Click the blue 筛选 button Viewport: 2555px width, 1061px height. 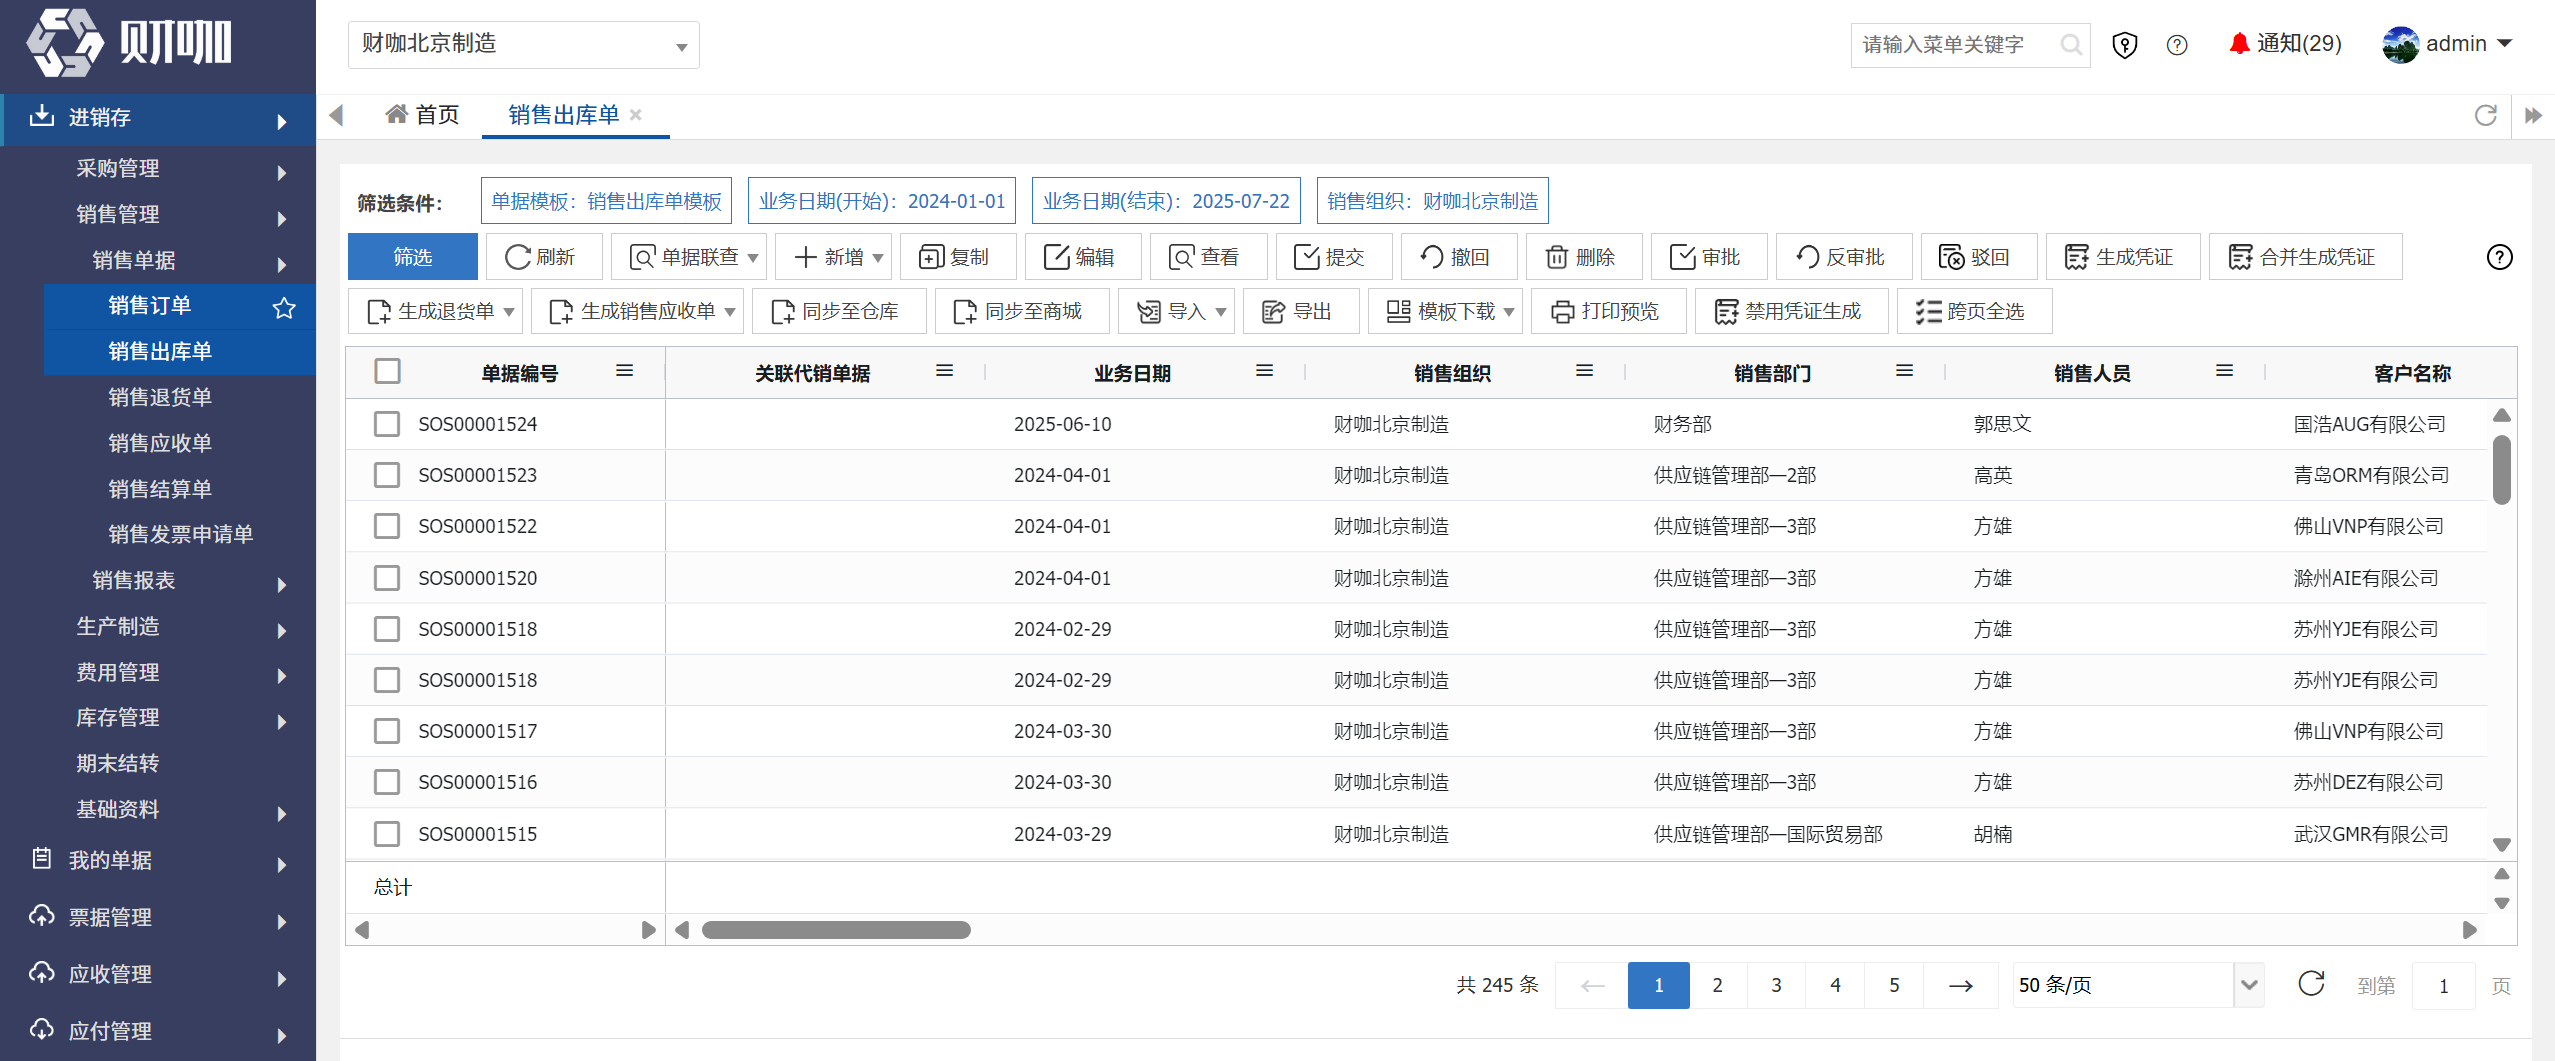click(412, 257)
